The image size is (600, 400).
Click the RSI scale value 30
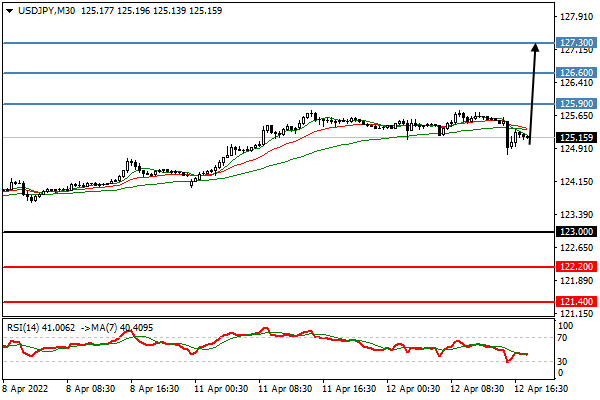coord(562,361)
